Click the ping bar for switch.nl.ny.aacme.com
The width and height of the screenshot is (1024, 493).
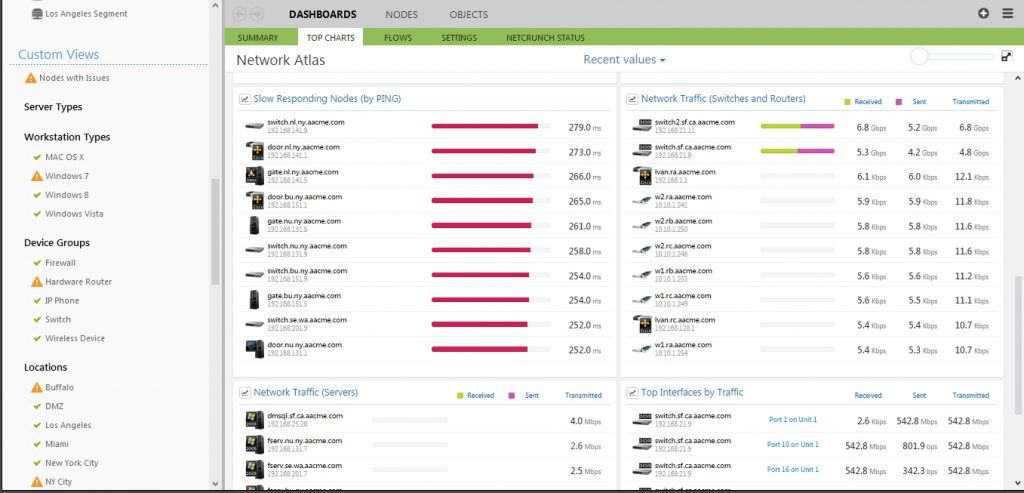[x=490, y=126]
